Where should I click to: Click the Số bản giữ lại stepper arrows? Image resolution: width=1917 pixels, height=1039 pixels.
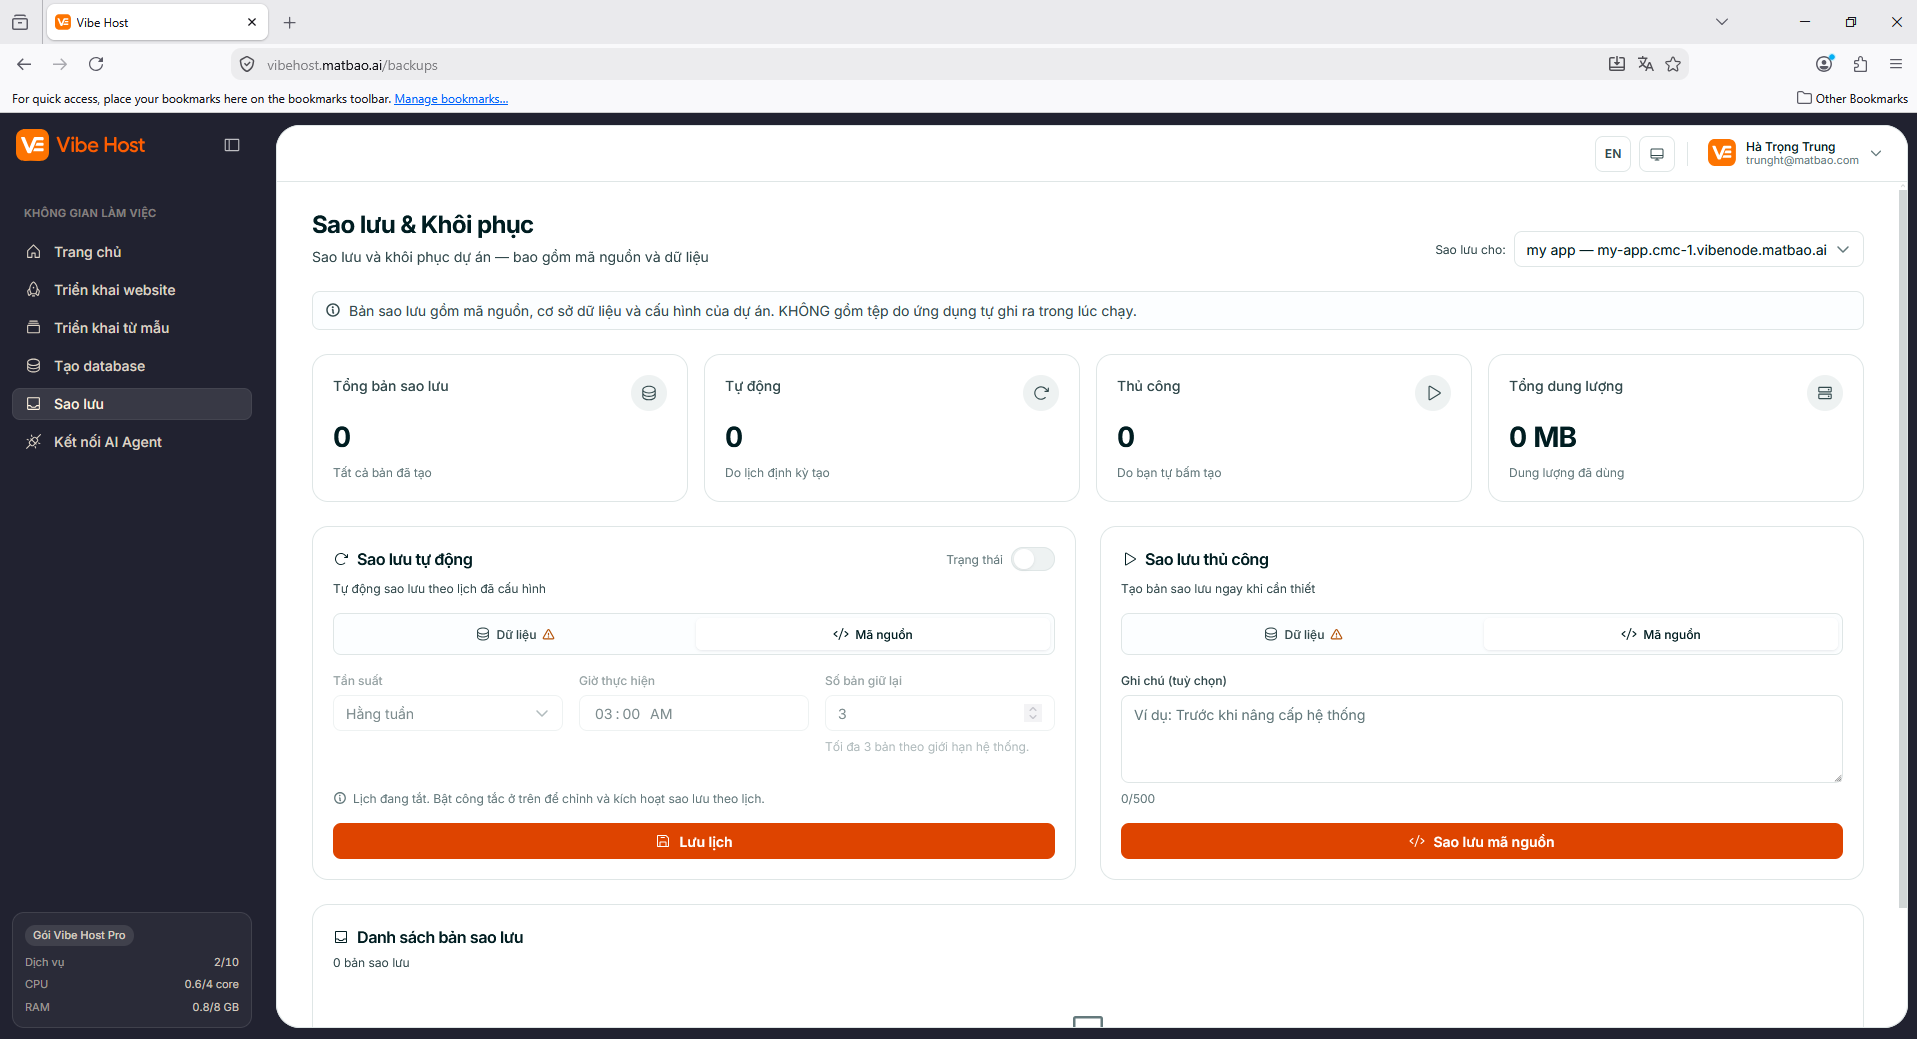(1033, 713)
